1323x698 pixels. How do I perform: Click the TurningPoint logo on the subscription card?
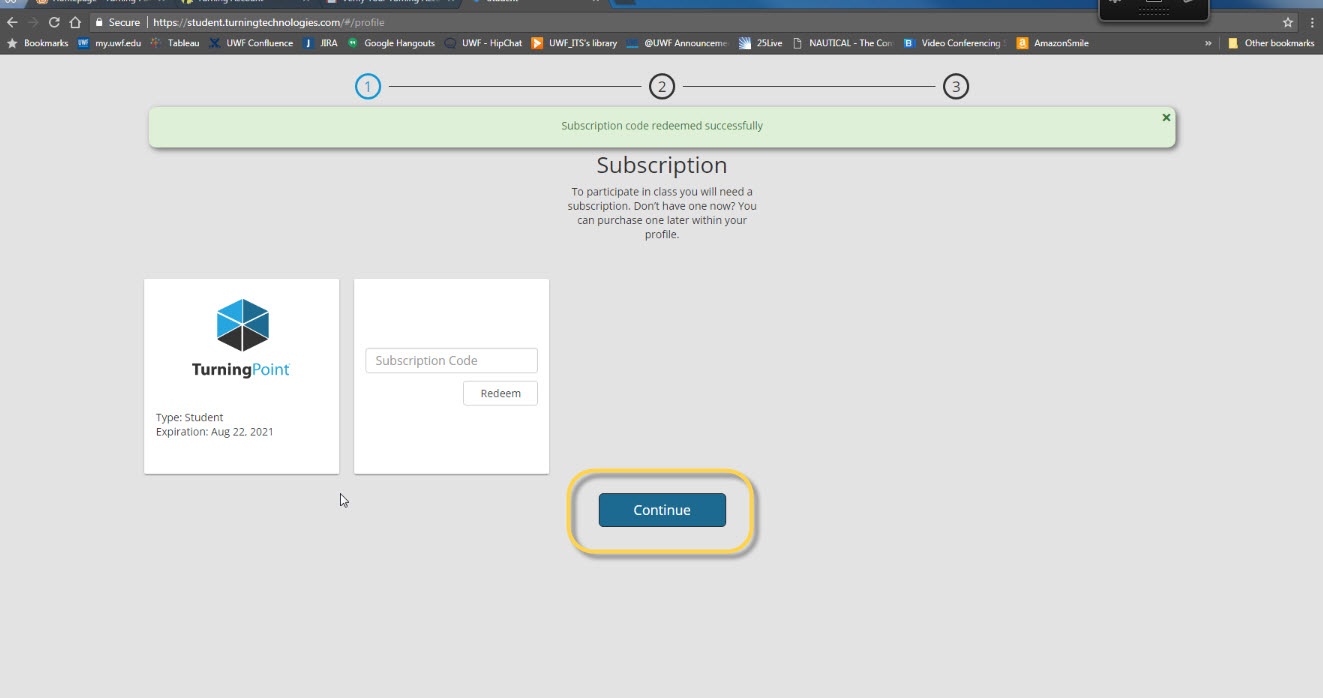[241, 338]
